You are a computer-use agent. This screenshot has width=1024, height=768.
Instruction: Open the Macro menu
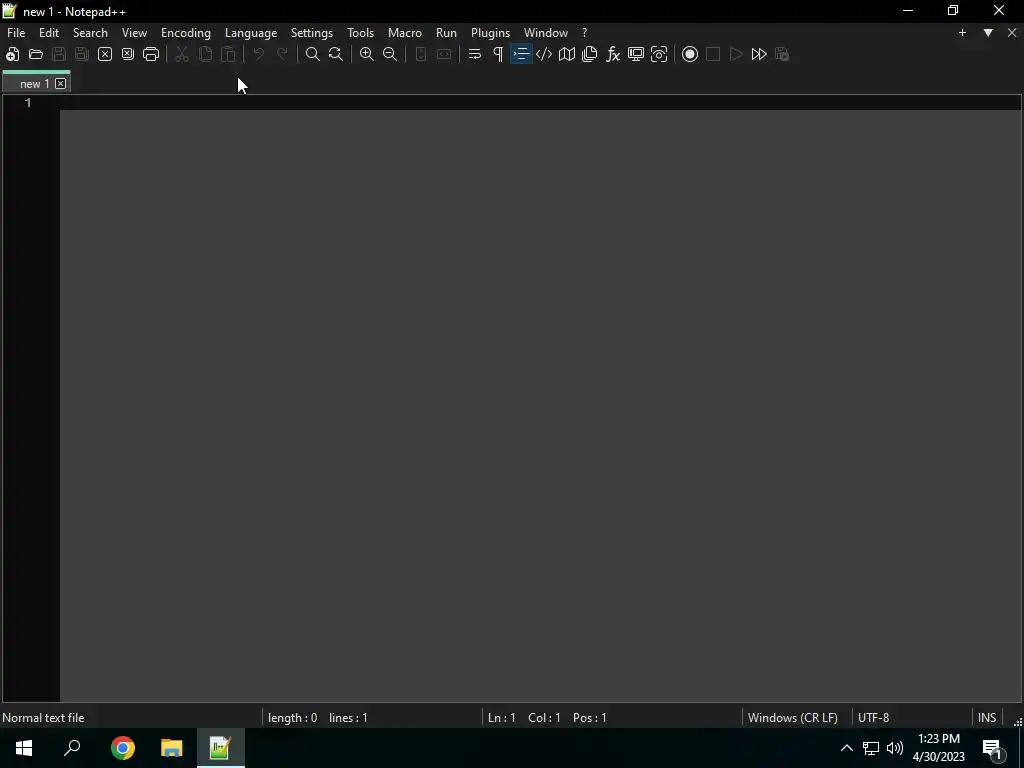[x=405, y=33]
